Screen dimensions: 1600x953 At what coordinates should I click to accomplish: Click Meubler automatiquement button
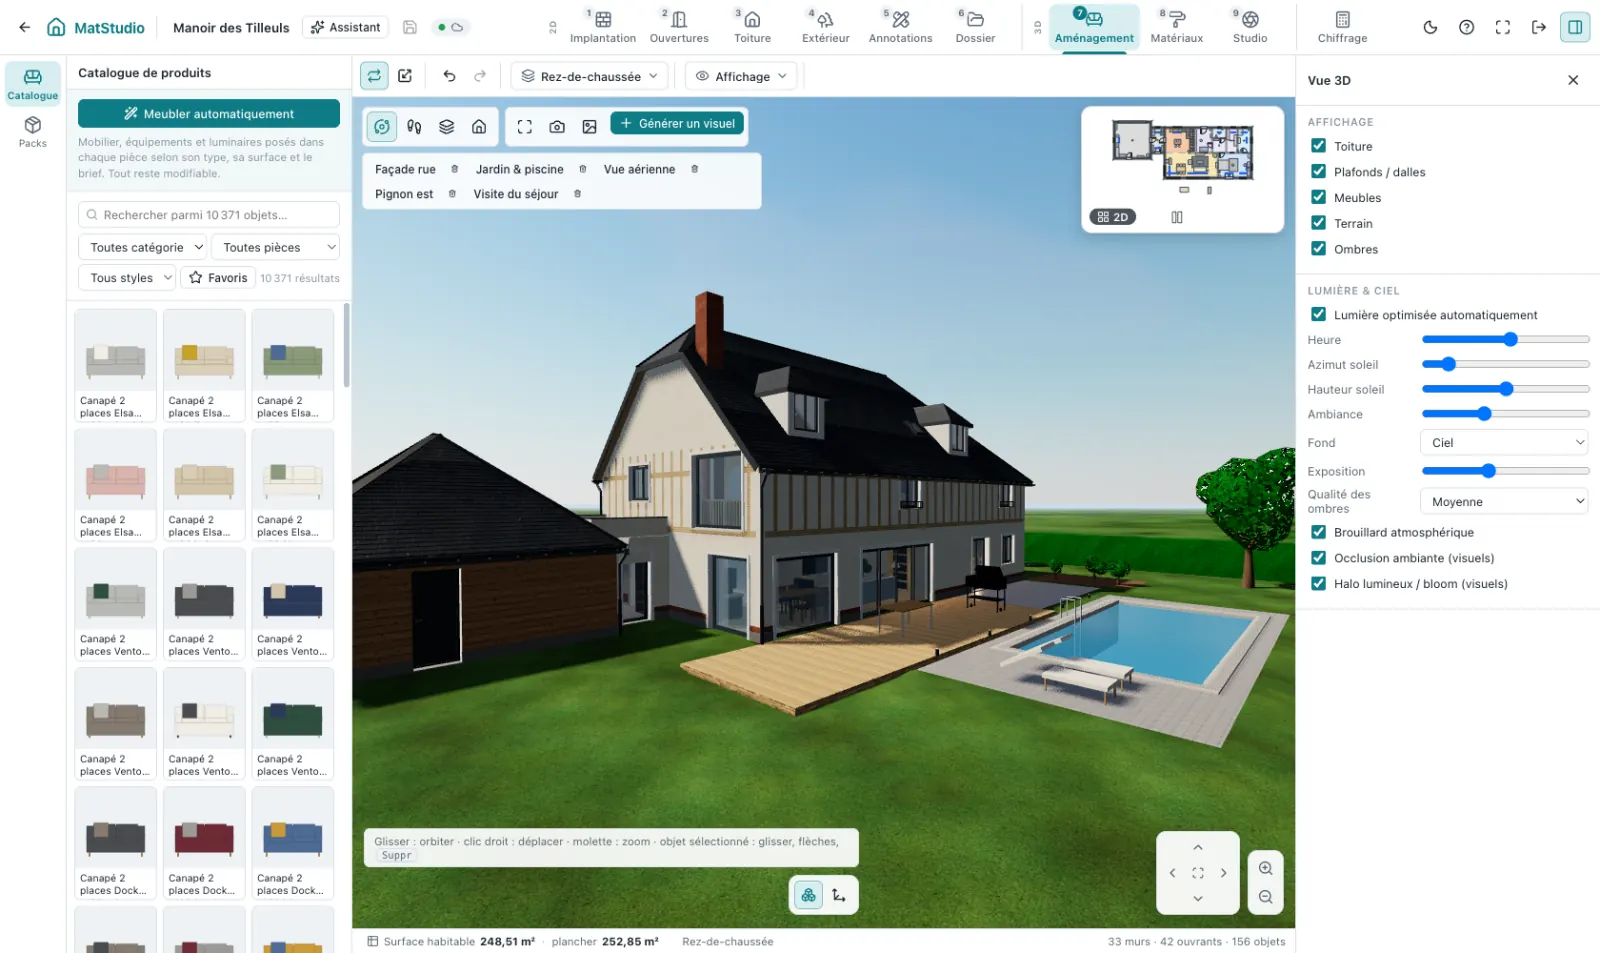[x=209, y=114]
